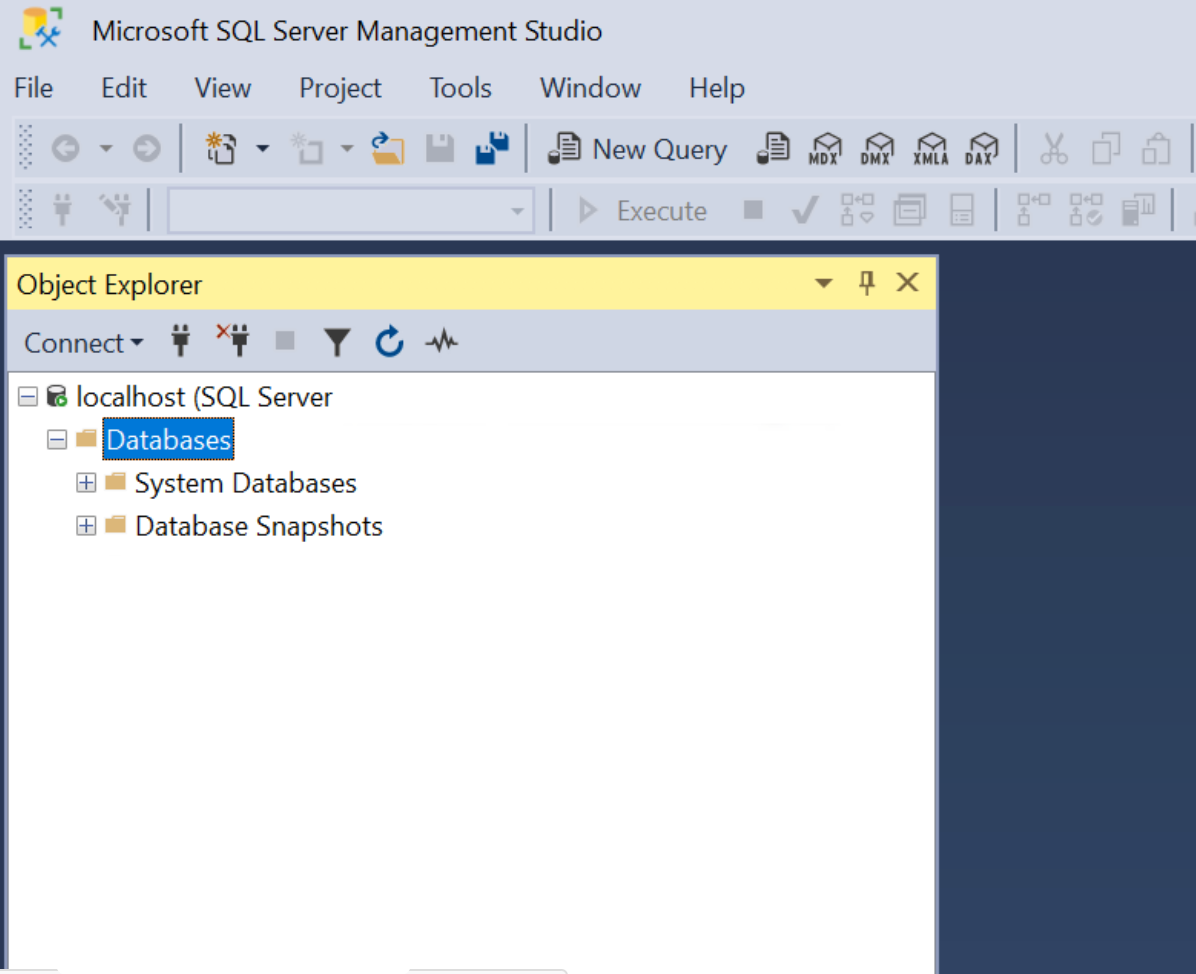This screenshot has height=974, width=1196.
Task: Open the Navigate Backward history dropdown
Action: [105, 148]
